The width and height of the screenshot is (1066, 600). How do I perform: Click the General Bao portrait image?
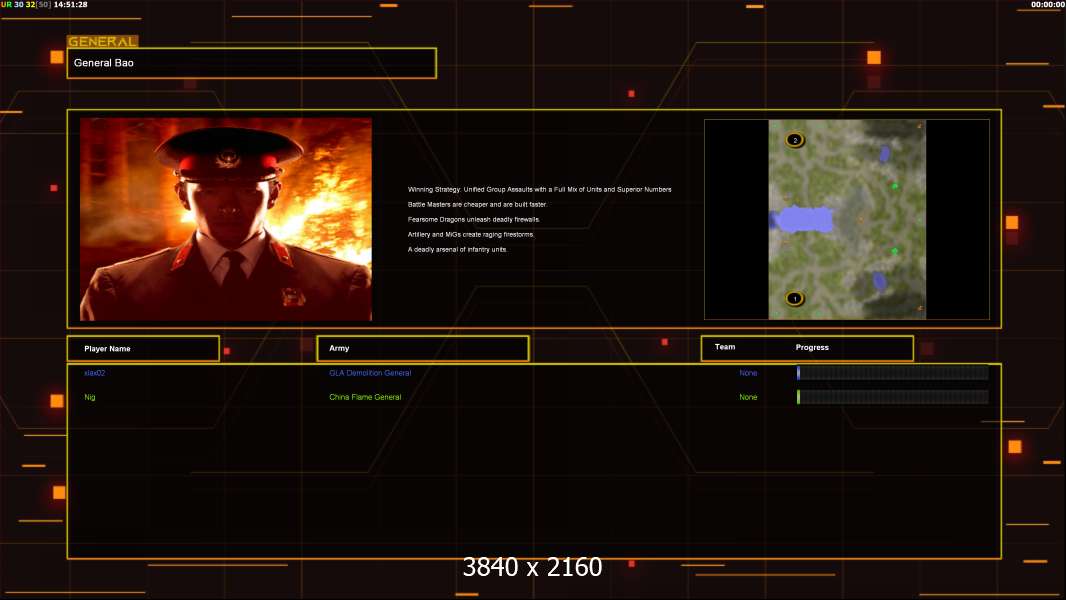click(x=226, y=219)
